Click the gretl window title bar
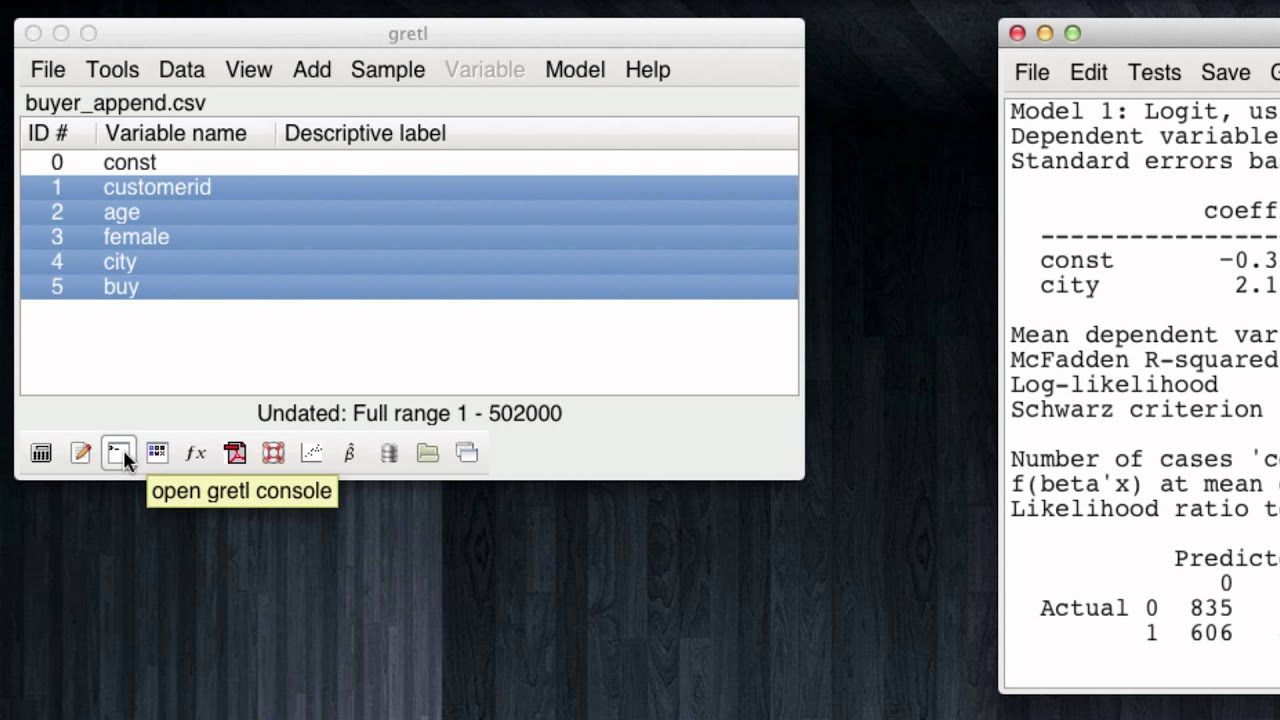This screenshot has width=1280, height=720. tap(408, 33)
